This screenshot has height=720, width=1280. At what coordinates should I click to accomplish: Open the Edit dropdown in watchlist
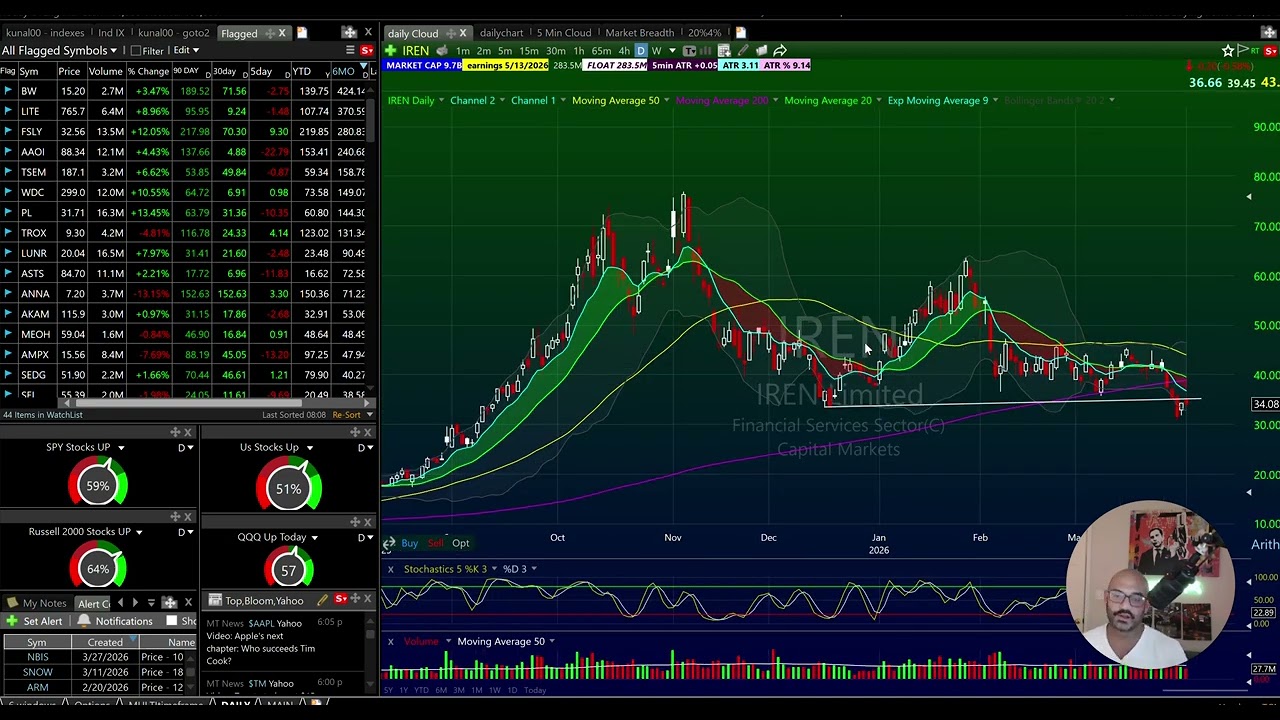pyautogui.click(x=186, y=50)
